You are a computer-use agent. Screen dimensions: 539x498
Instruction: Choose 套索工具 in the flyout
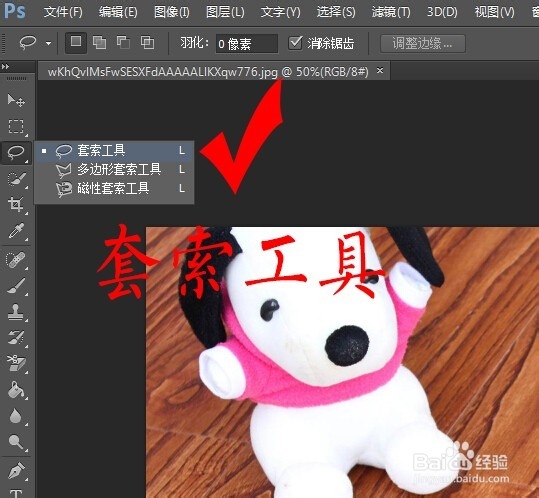pyautogui.click(x=114, y=151)
